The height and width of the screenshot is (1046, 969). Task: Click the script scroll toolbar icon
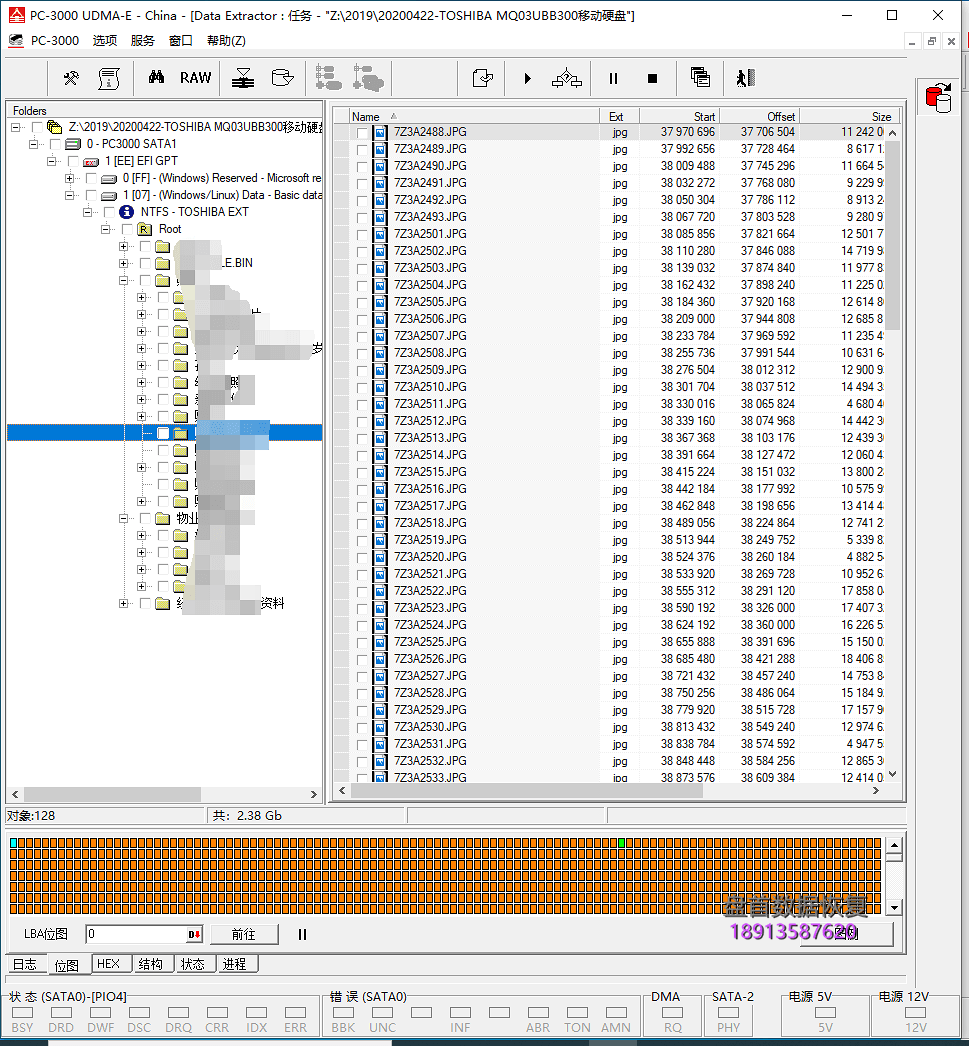click(x=109, y=78)
